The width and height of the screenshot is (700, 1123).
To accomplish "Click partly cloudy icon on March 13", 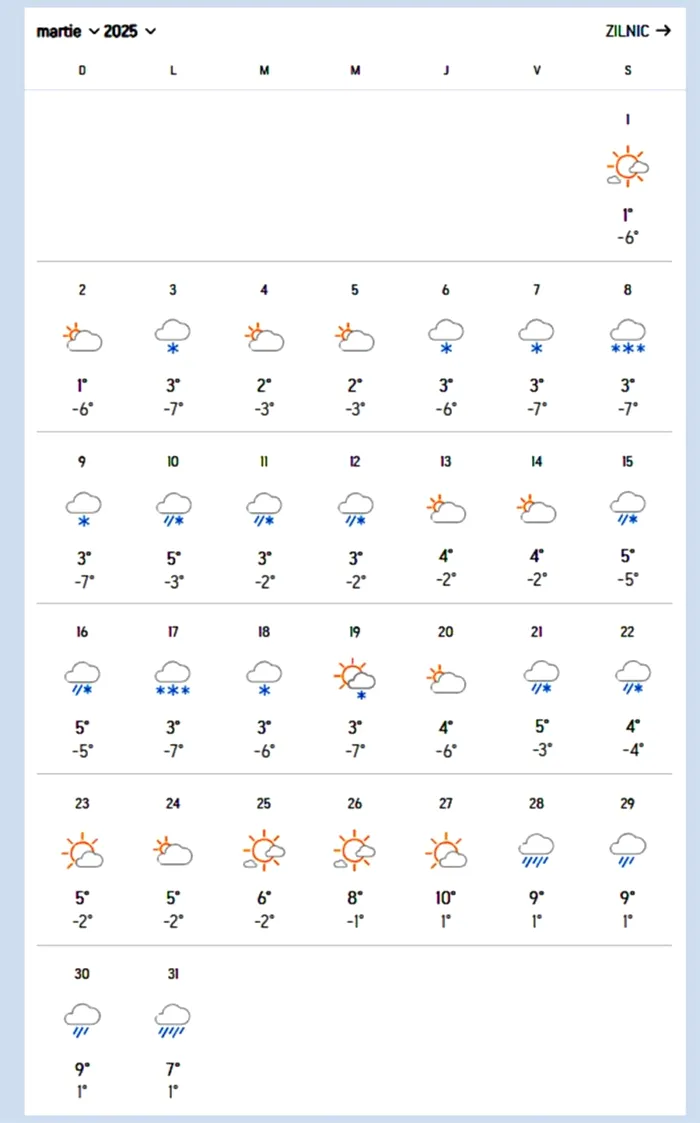I will (x=446, y=509).
